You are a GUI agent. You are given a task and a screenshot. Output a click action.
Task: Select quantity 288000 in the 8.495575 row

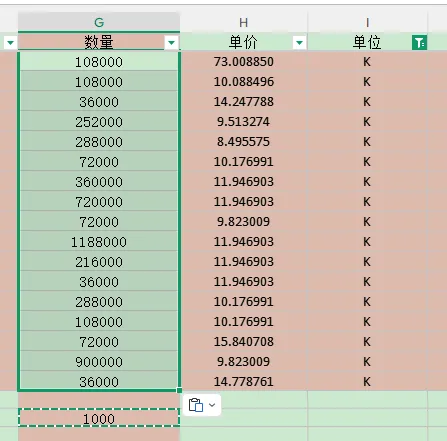pyautogui.click(x=99, y=142)
